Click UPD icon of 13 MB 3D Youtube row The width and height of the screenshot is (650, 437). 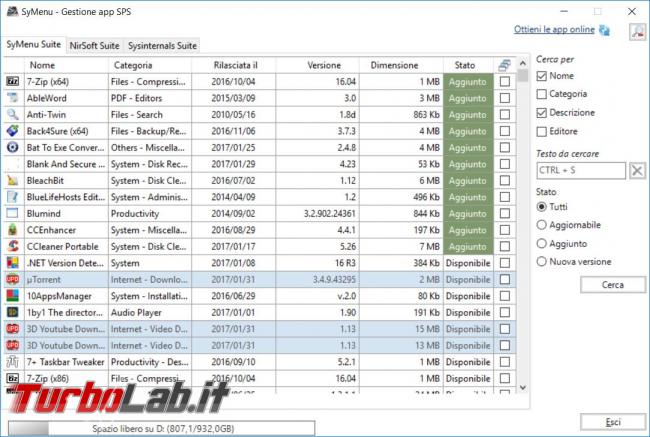[x=13, y=345]
